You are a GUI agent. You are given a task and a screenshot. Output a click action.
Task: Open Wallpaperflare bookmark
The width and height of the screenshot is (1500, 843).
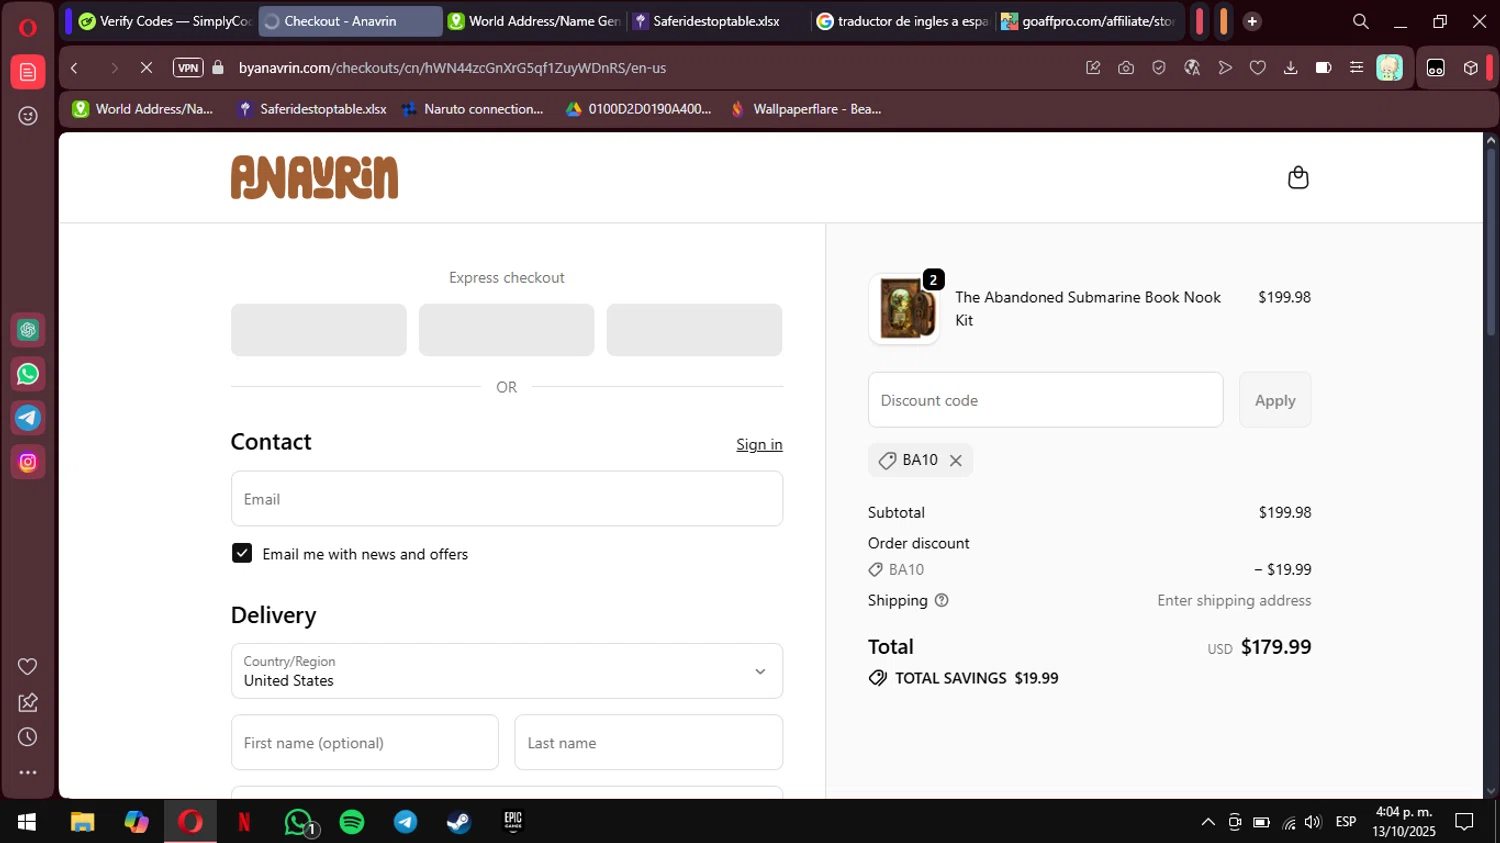(x=807, y=109)
